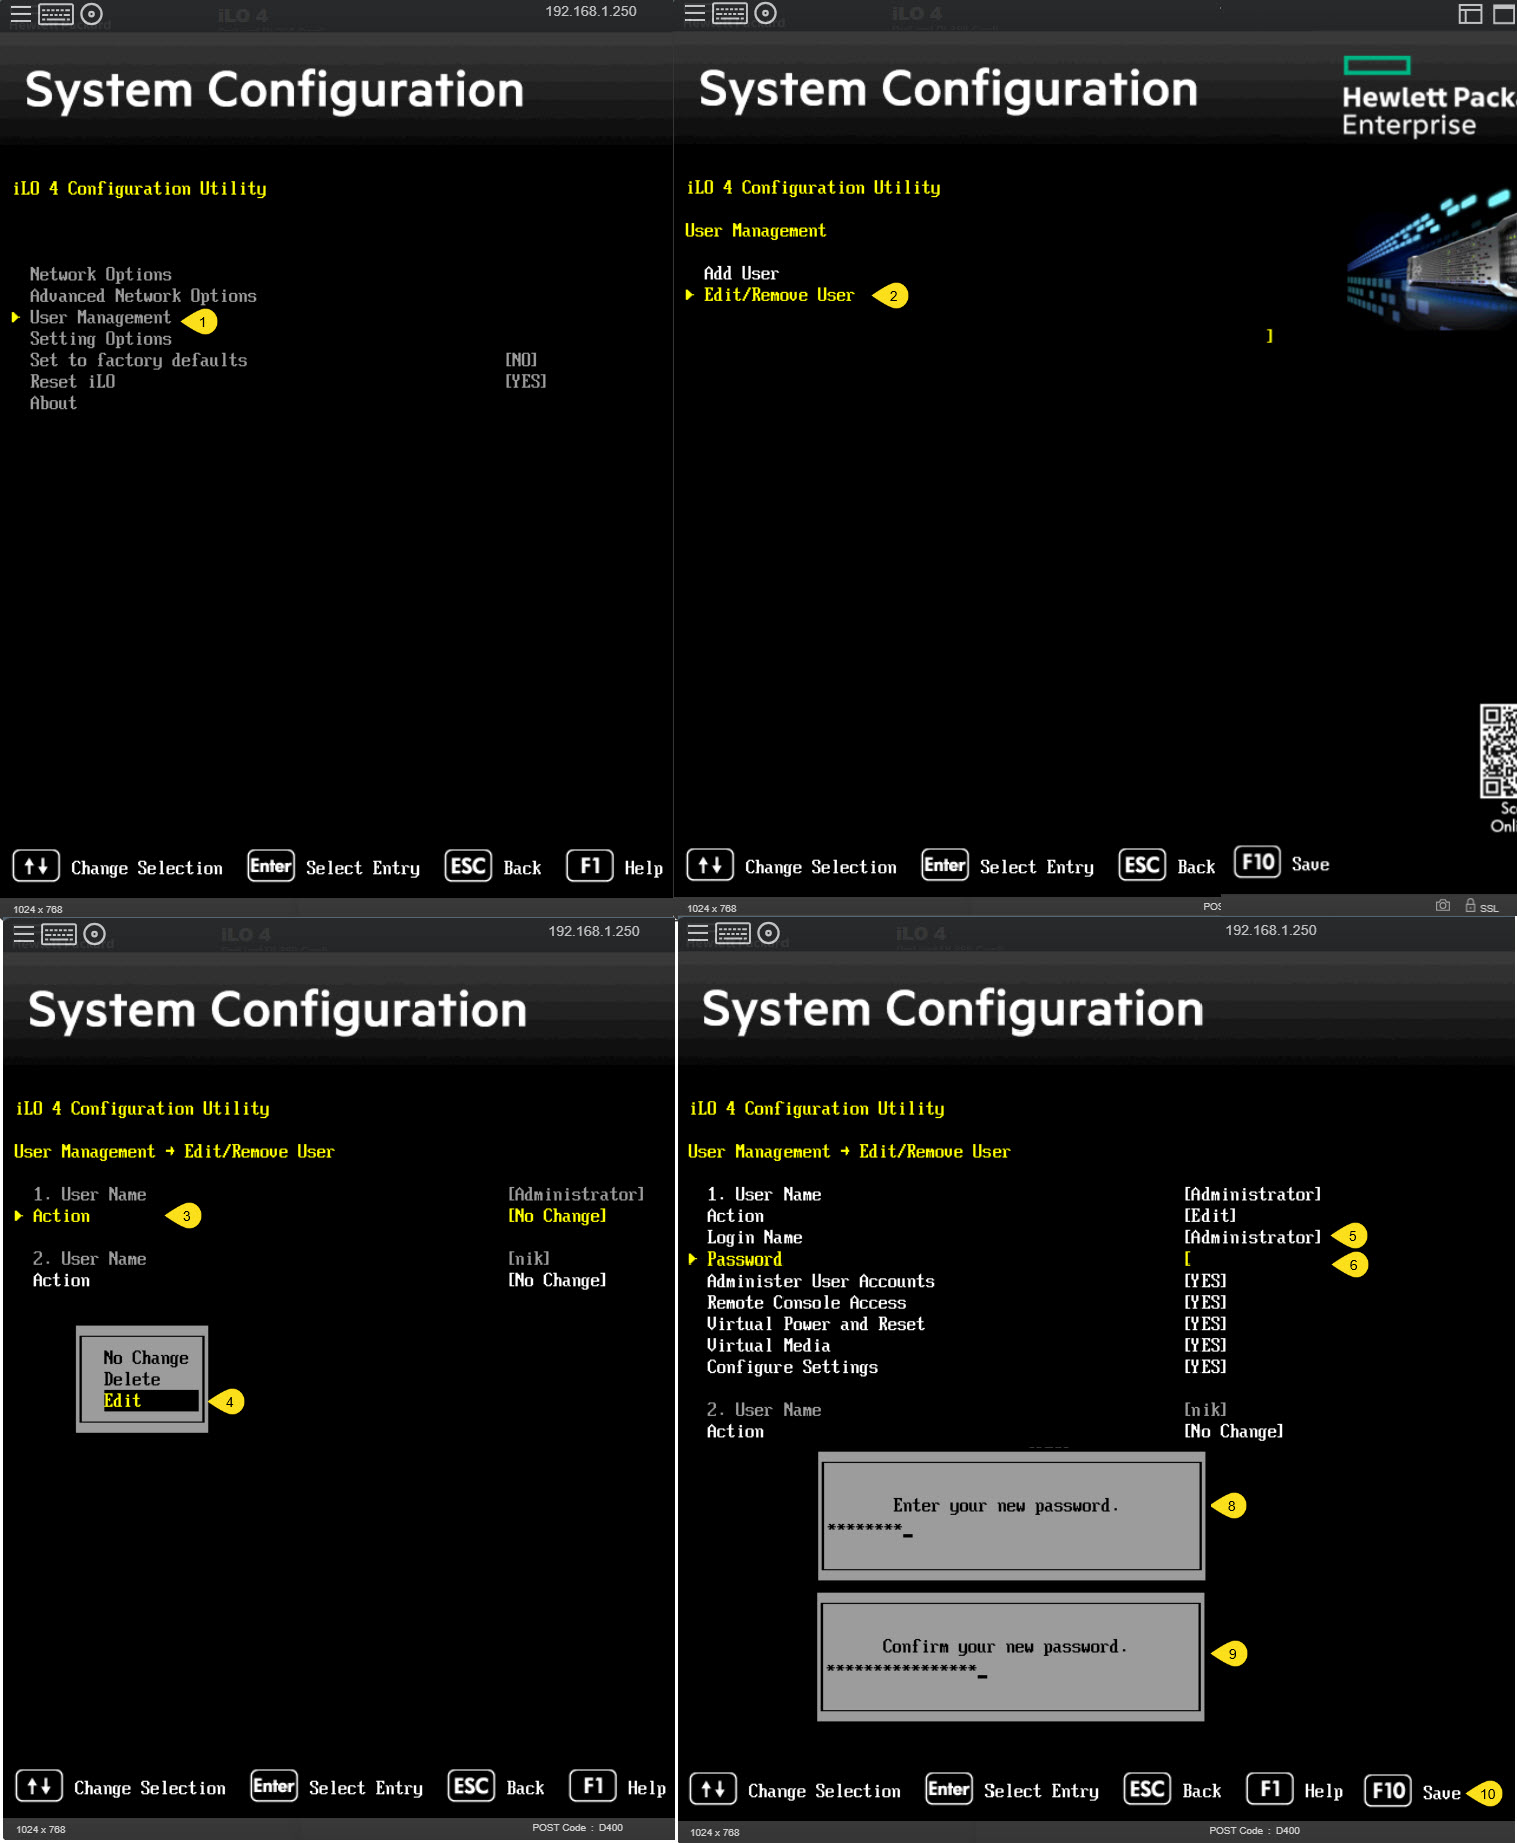Click the Confirm your new password field
This screenshot has width=1517, height=1843.
(1010, 1657)
